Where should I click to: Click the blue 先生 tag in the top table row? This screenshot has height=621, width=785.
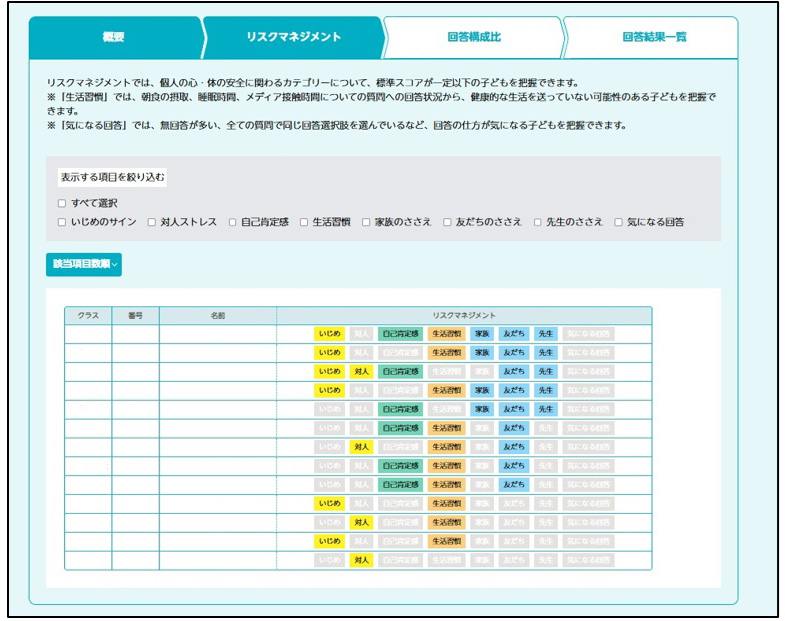pos(546,334)
